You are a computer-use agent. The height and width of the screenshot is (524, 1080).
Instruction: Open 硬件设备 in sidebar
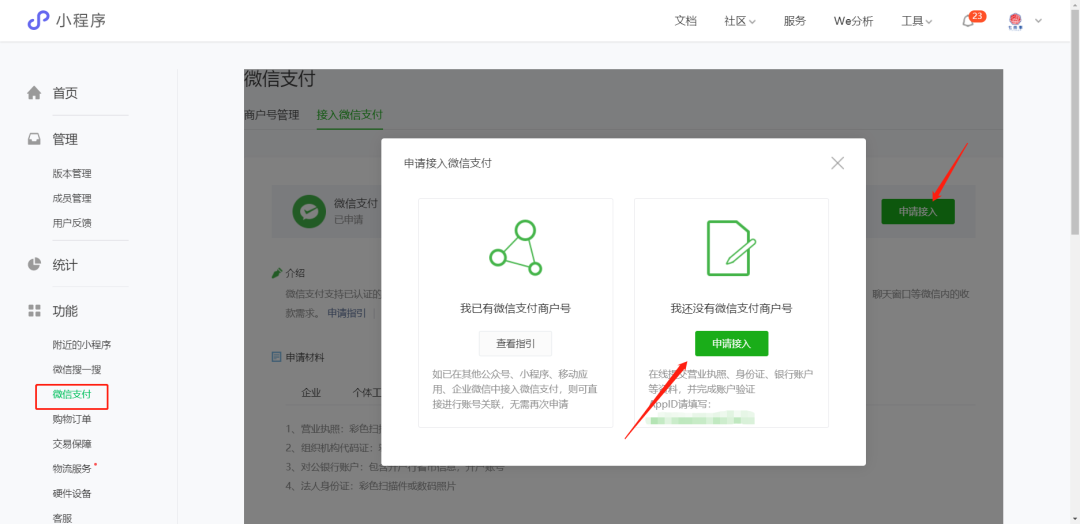72,493
